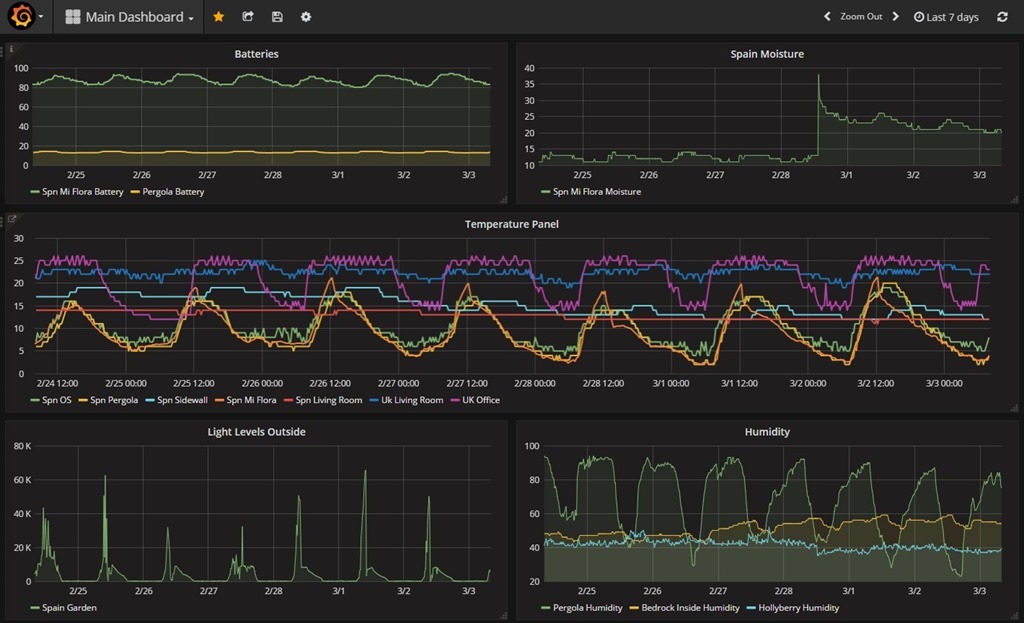Click the Grafana logo menu icon
1024x623 pixels.
pyautogui.click(x=20, y=16)
